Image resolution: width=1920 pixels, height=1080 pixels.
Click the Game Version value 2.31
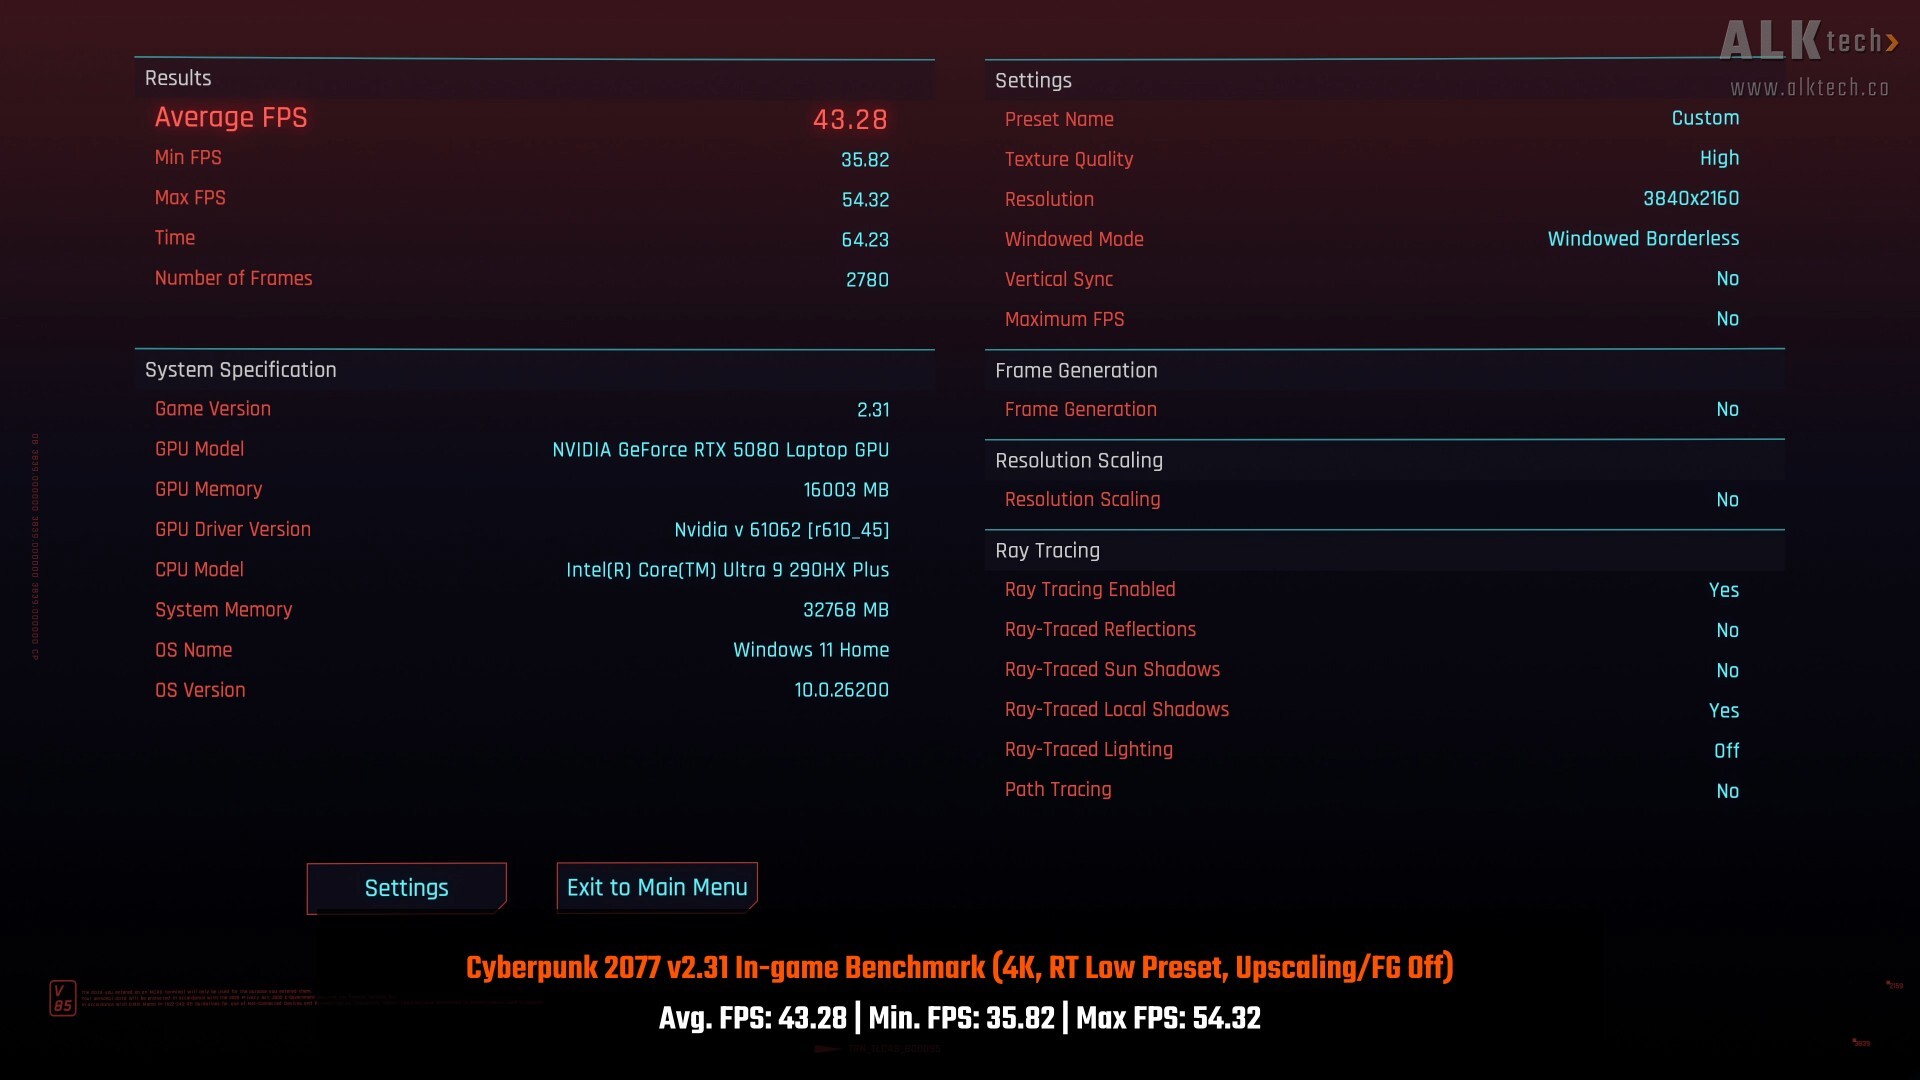(873, 410)
